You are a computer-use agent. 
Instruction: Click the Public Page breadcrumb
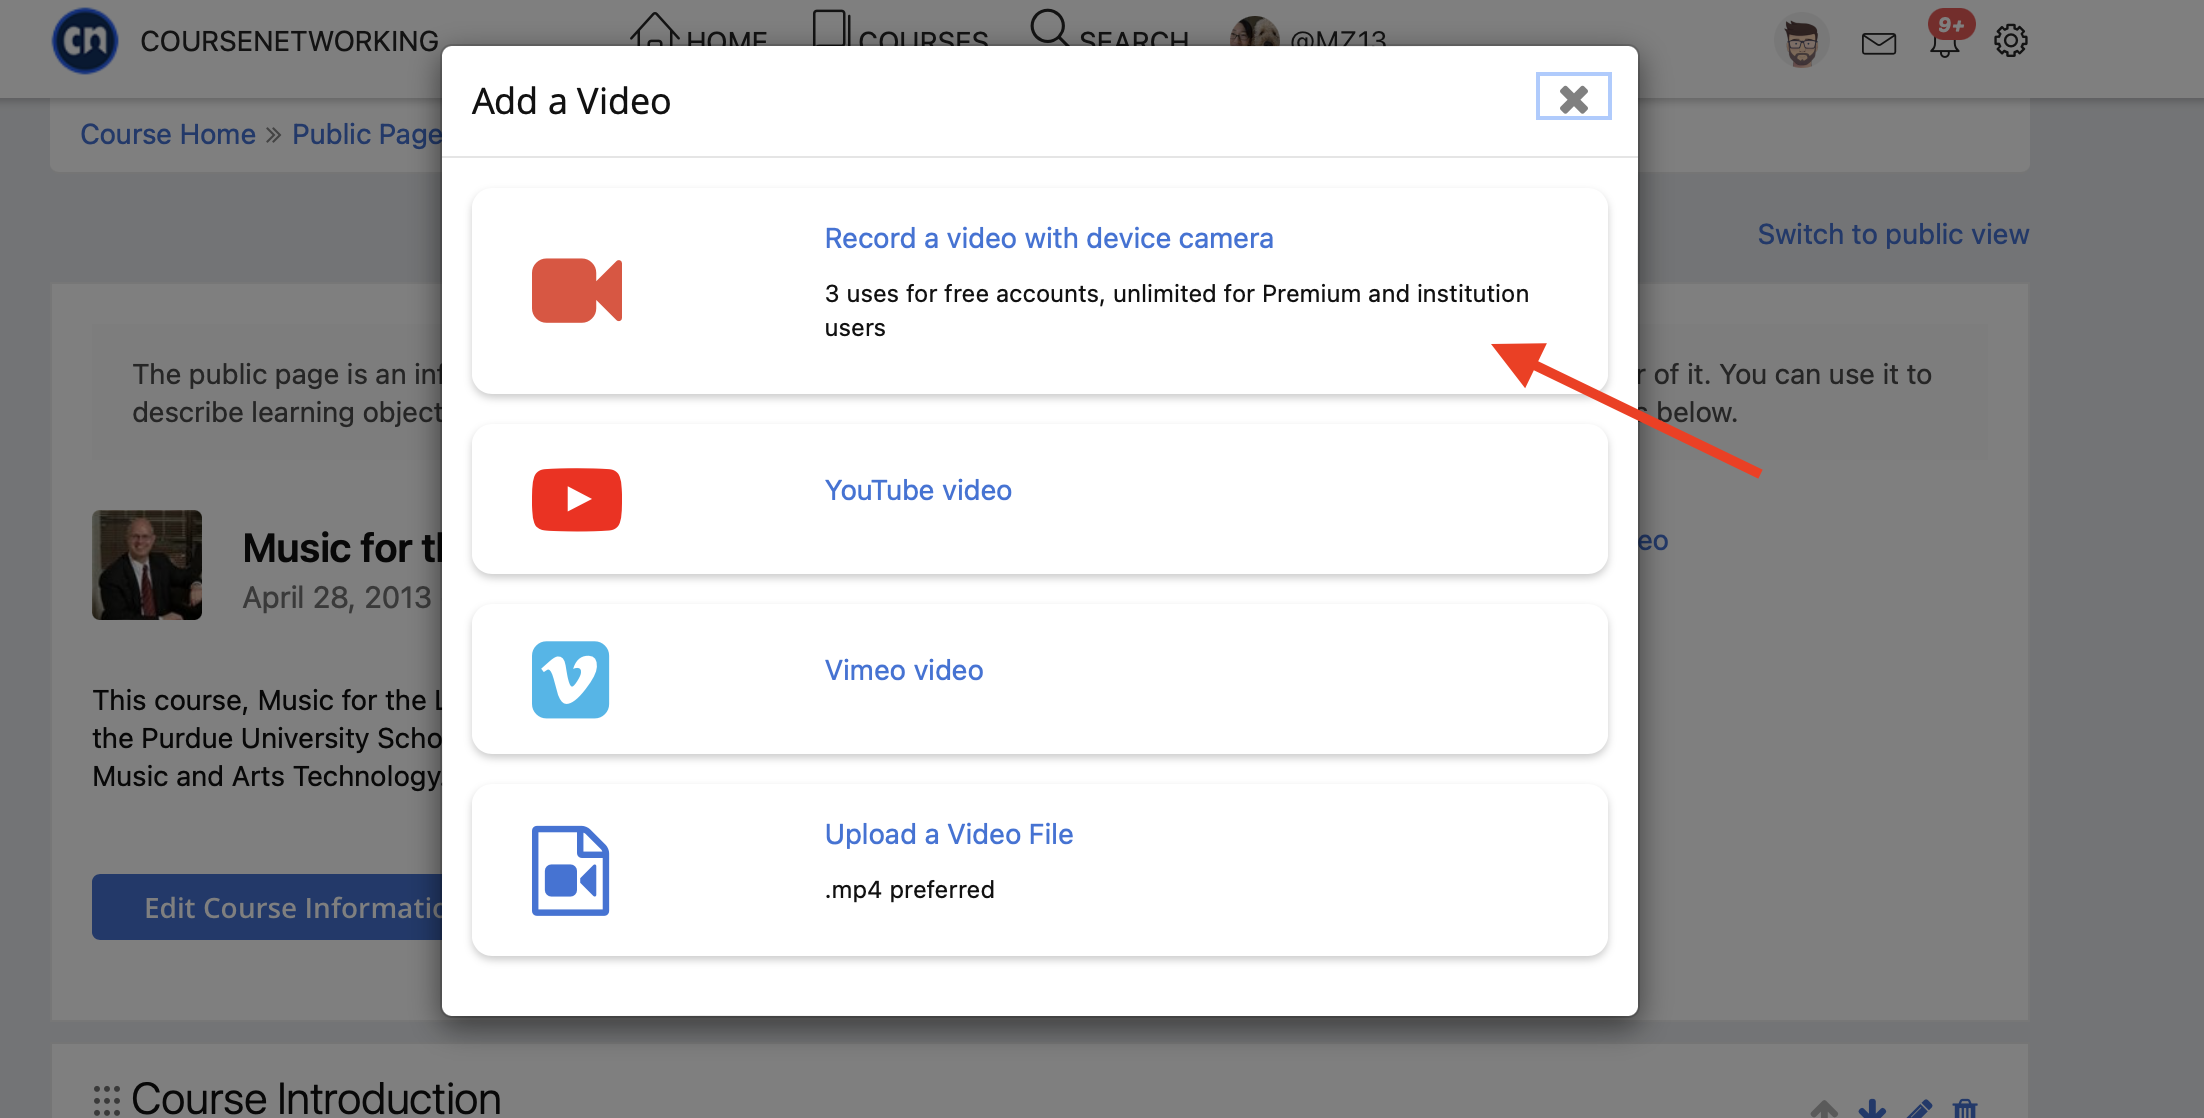[366, 134]
